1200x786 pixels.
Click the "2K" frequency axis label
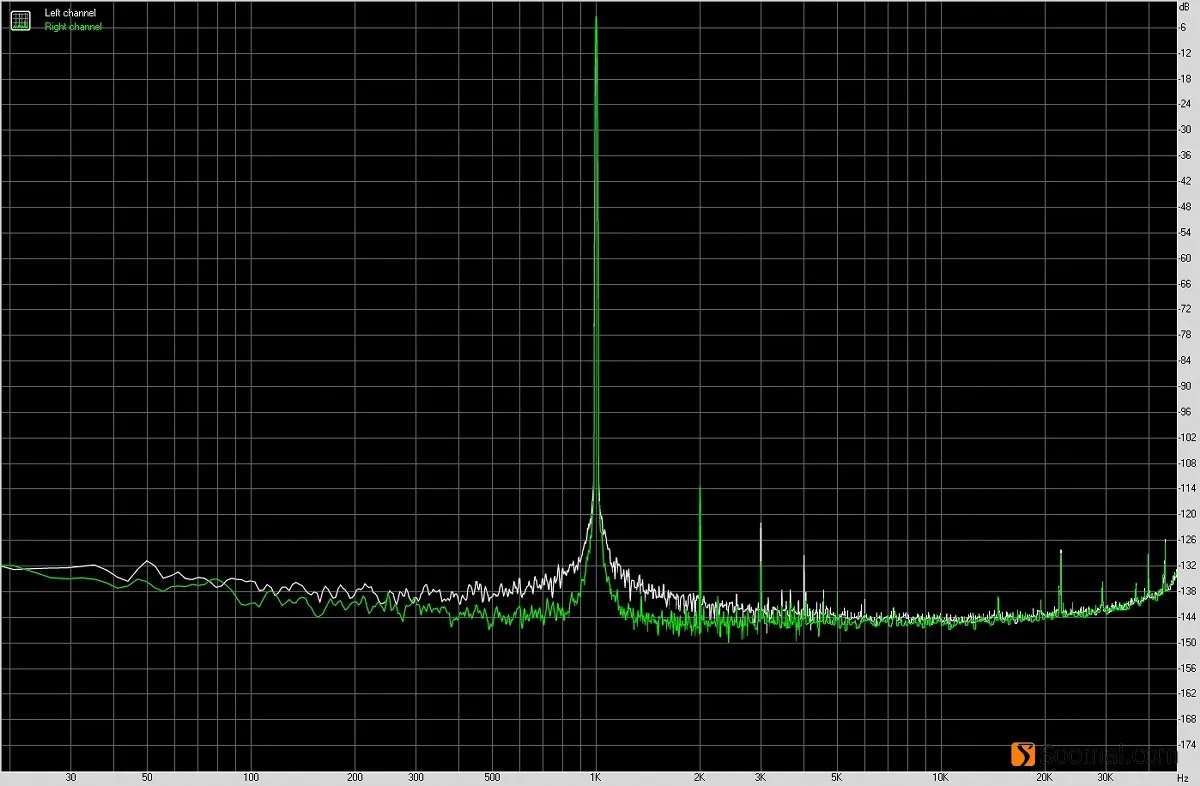[x=700, y=777]
